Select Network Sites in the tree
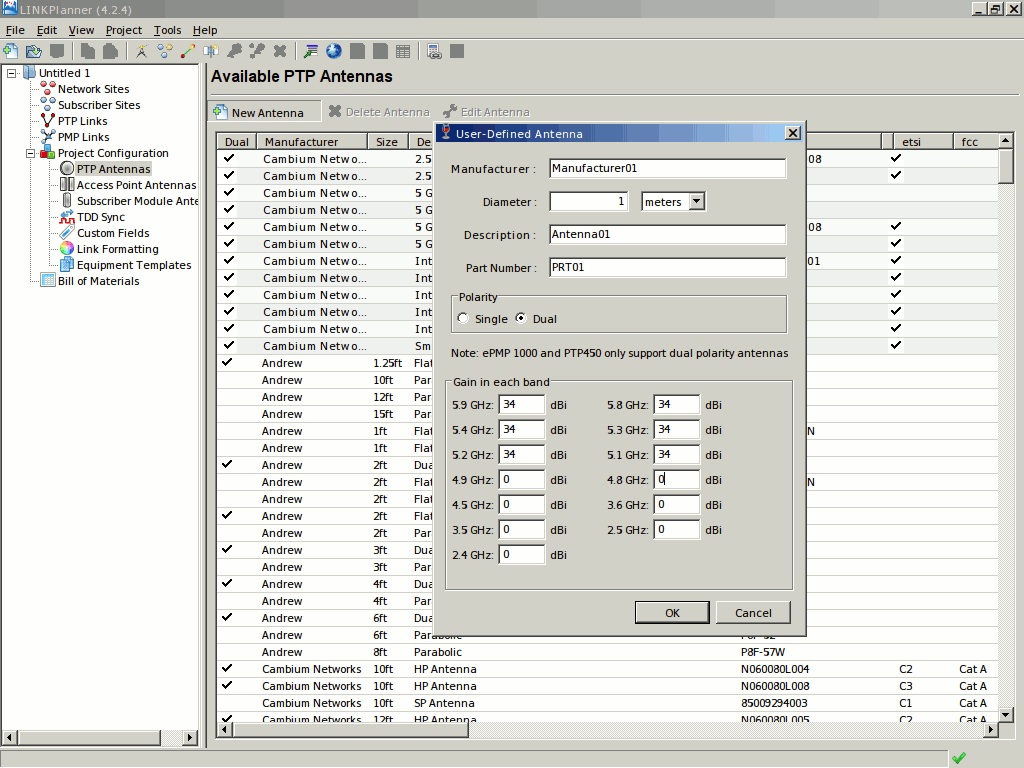 coord(93,89)
